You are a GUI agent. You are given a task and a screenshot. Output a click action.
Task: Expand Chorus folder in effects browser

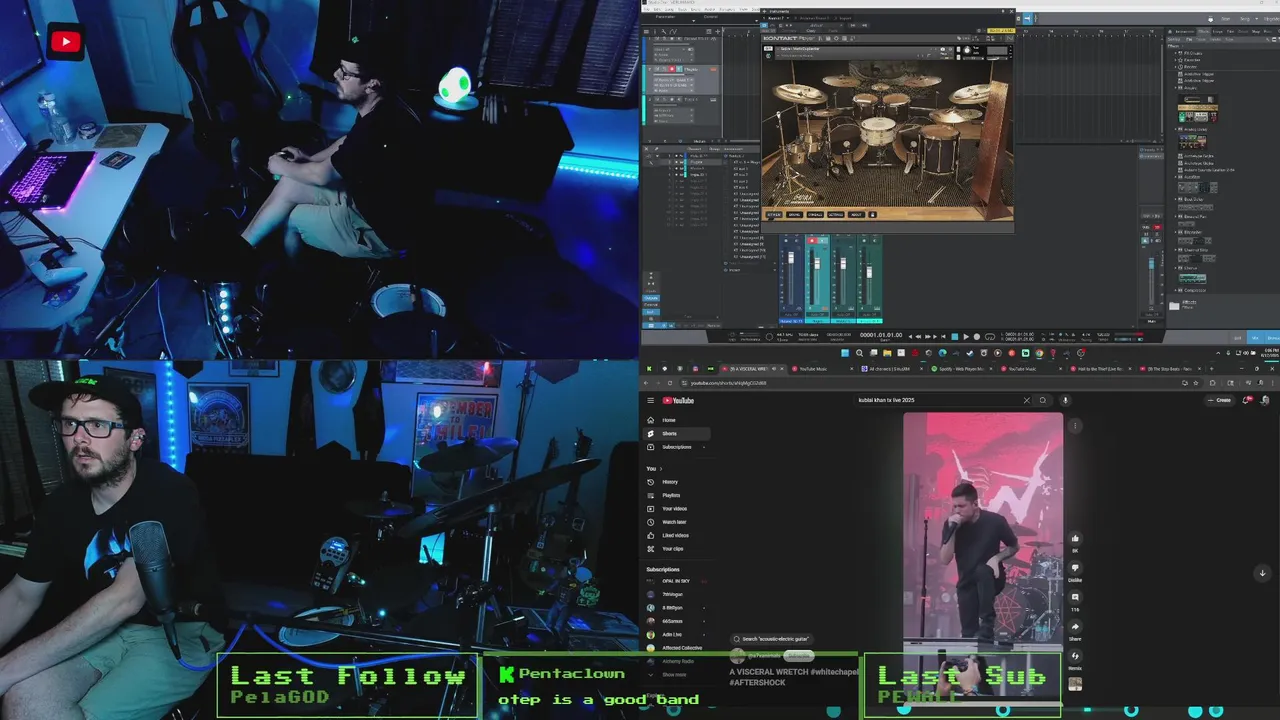click(1176, 268)
